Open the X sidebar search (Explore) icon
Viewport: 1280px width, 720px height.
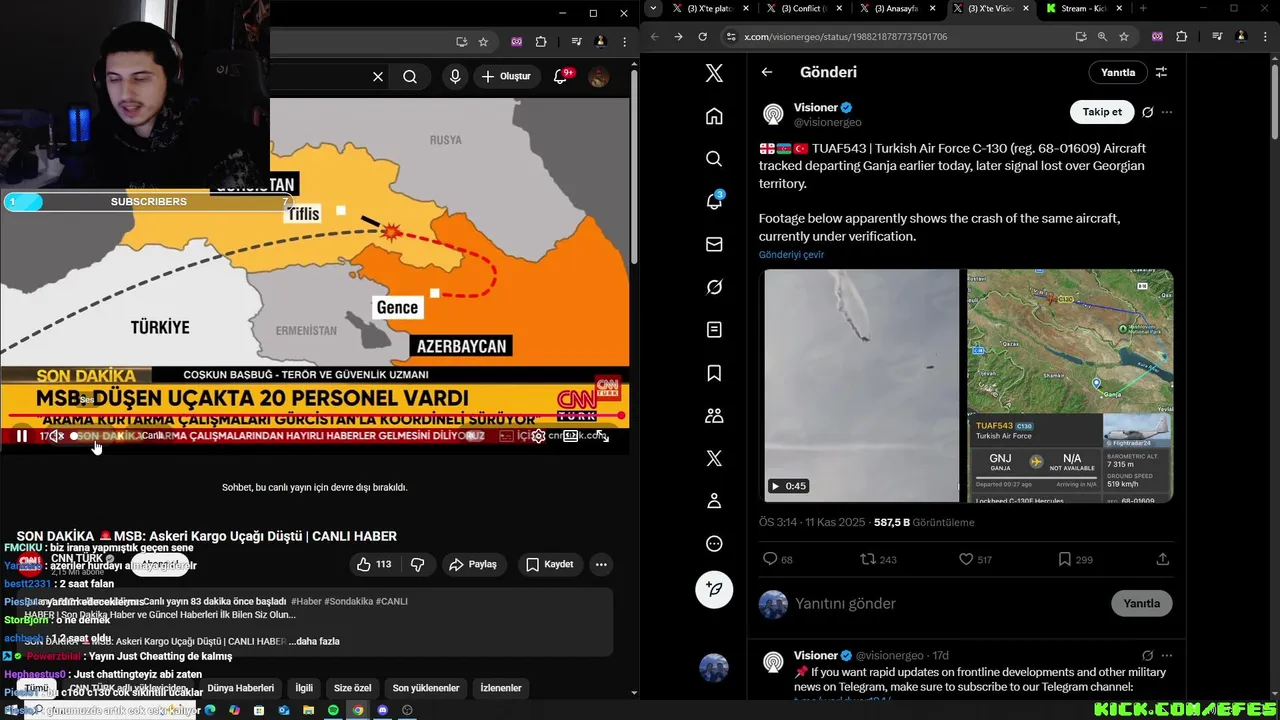(714, 159)
